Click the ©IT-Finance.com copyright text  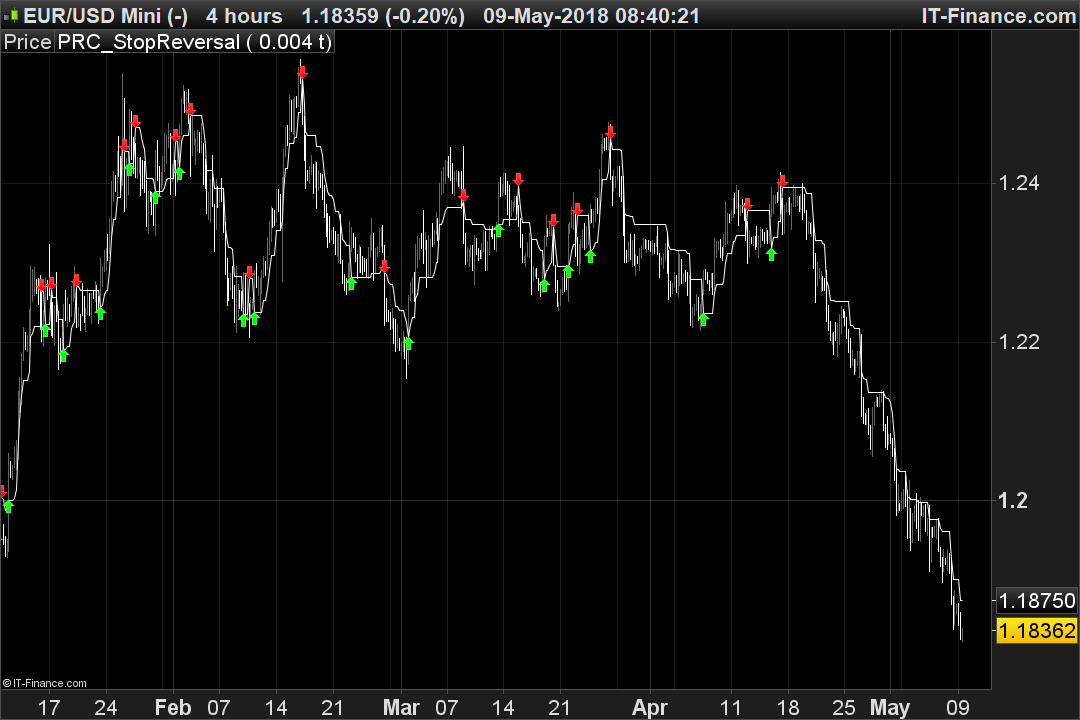pos(45,683)
